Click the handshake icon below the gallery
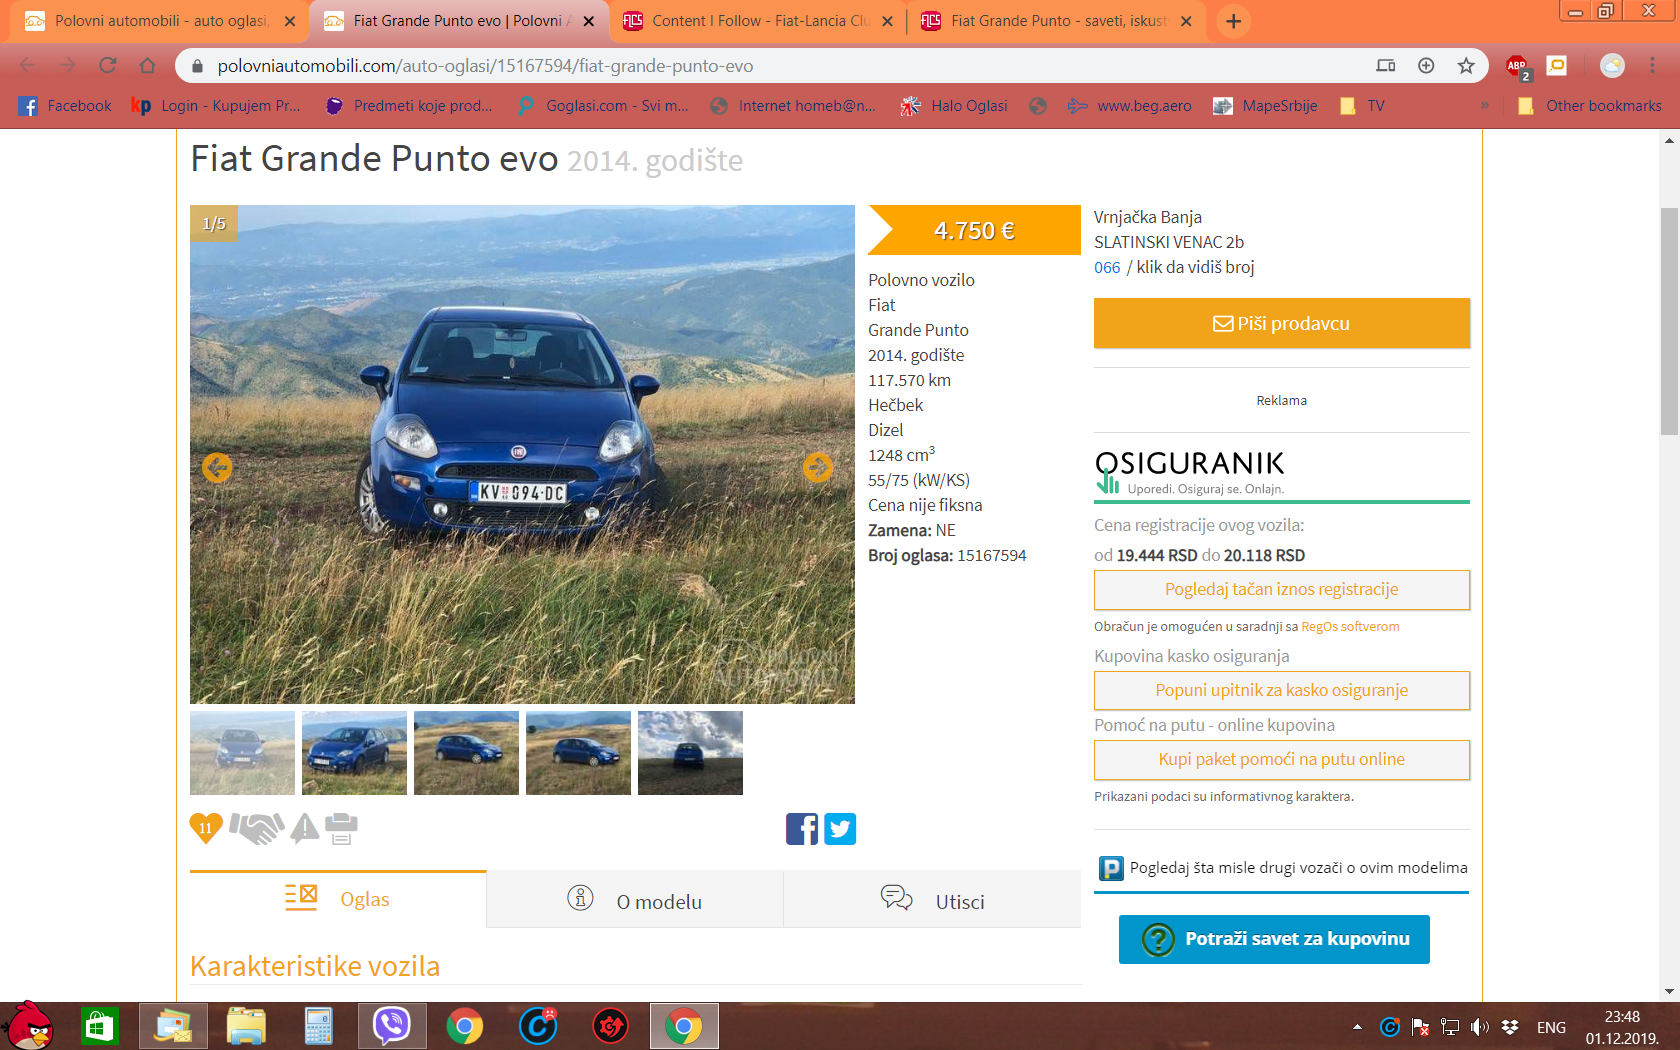This screenshot has height=1050, width=1680. pyautogui.click(x=257, y=828)
